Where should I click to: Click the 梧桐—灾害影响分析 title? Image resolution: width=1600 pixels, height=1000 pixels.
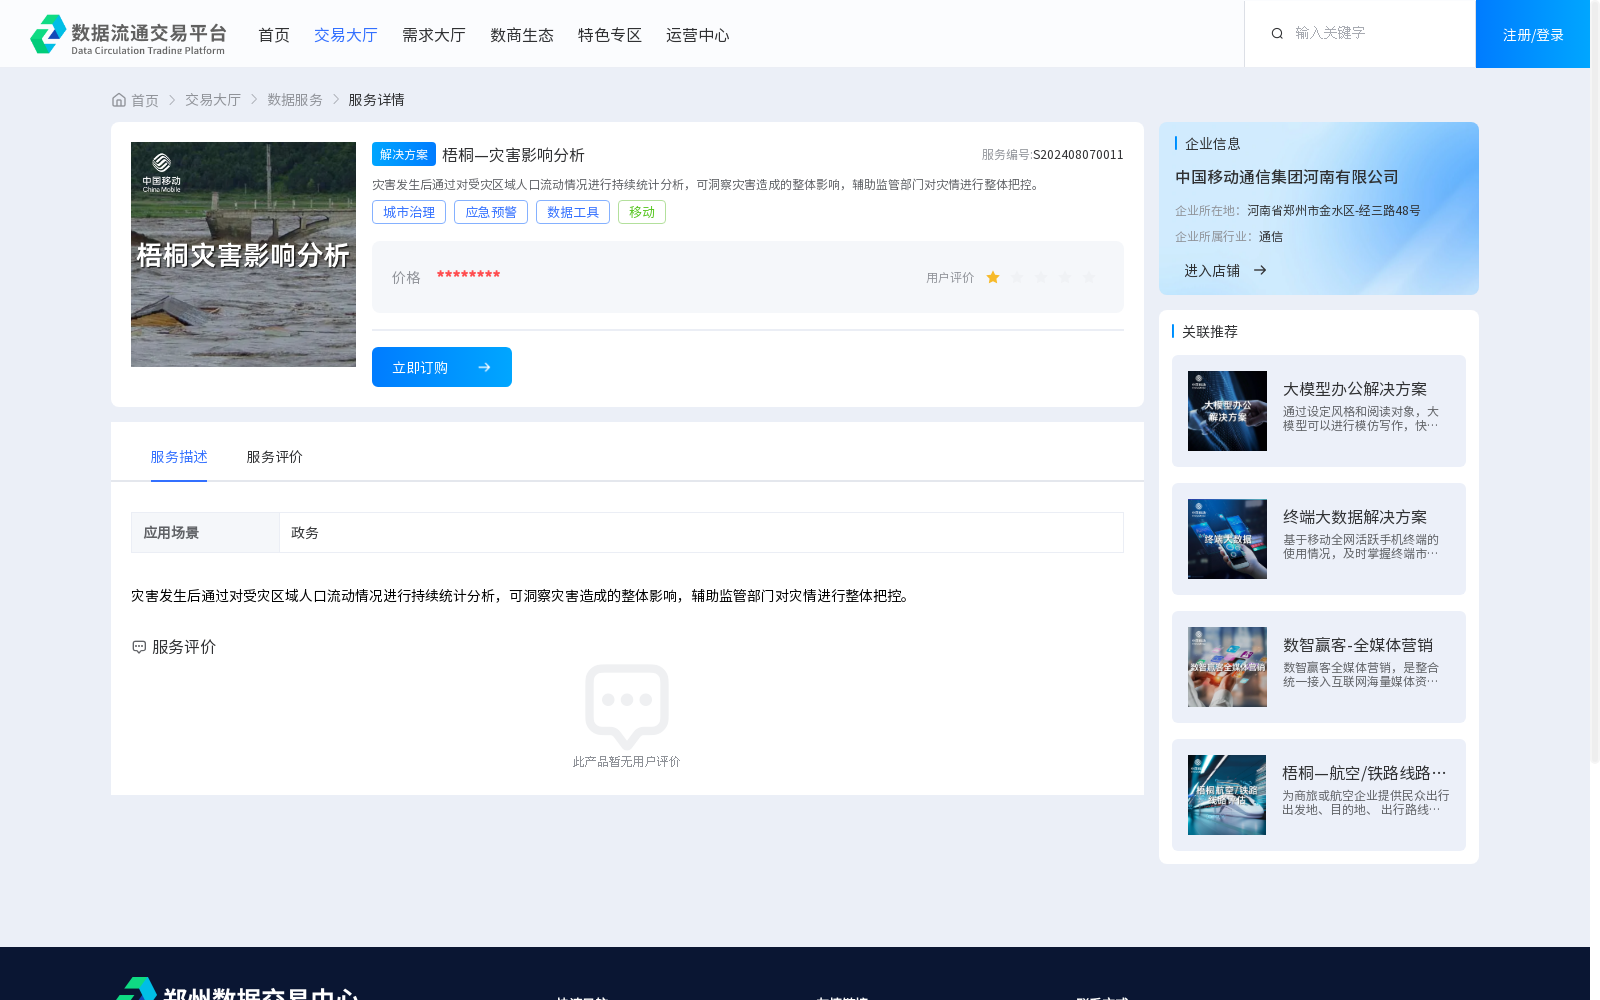(x=513, y=155)
